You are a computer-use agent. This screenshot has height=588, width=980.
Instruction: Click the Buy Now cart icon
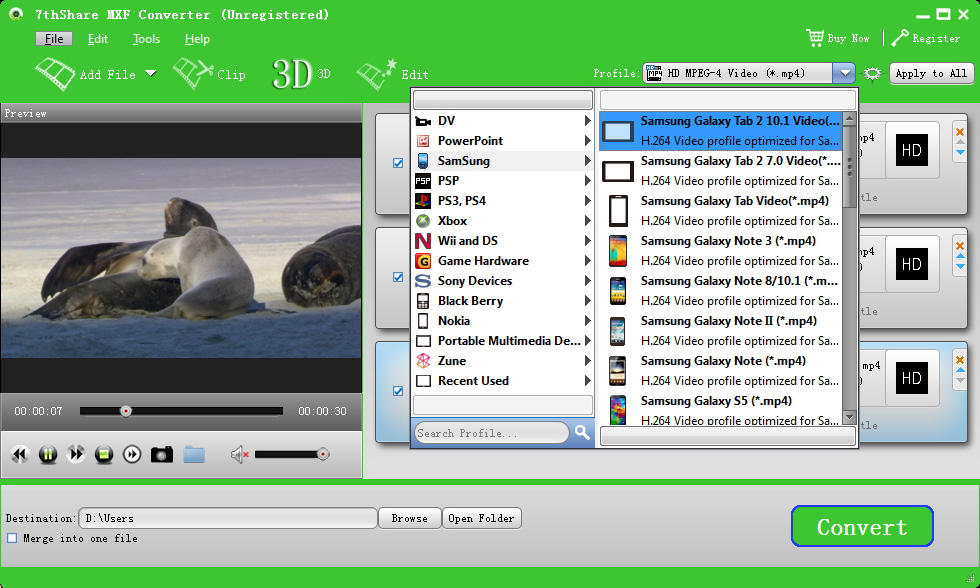point(815,37)
